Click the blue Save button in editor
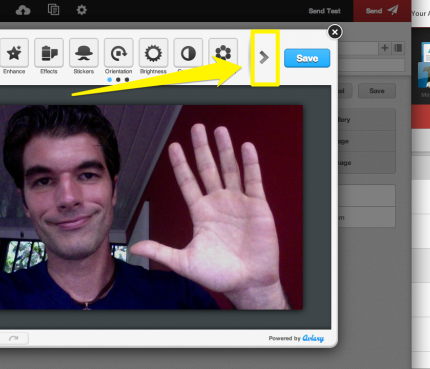This screenshot has height=369, width=430. (x=307, y=58)
